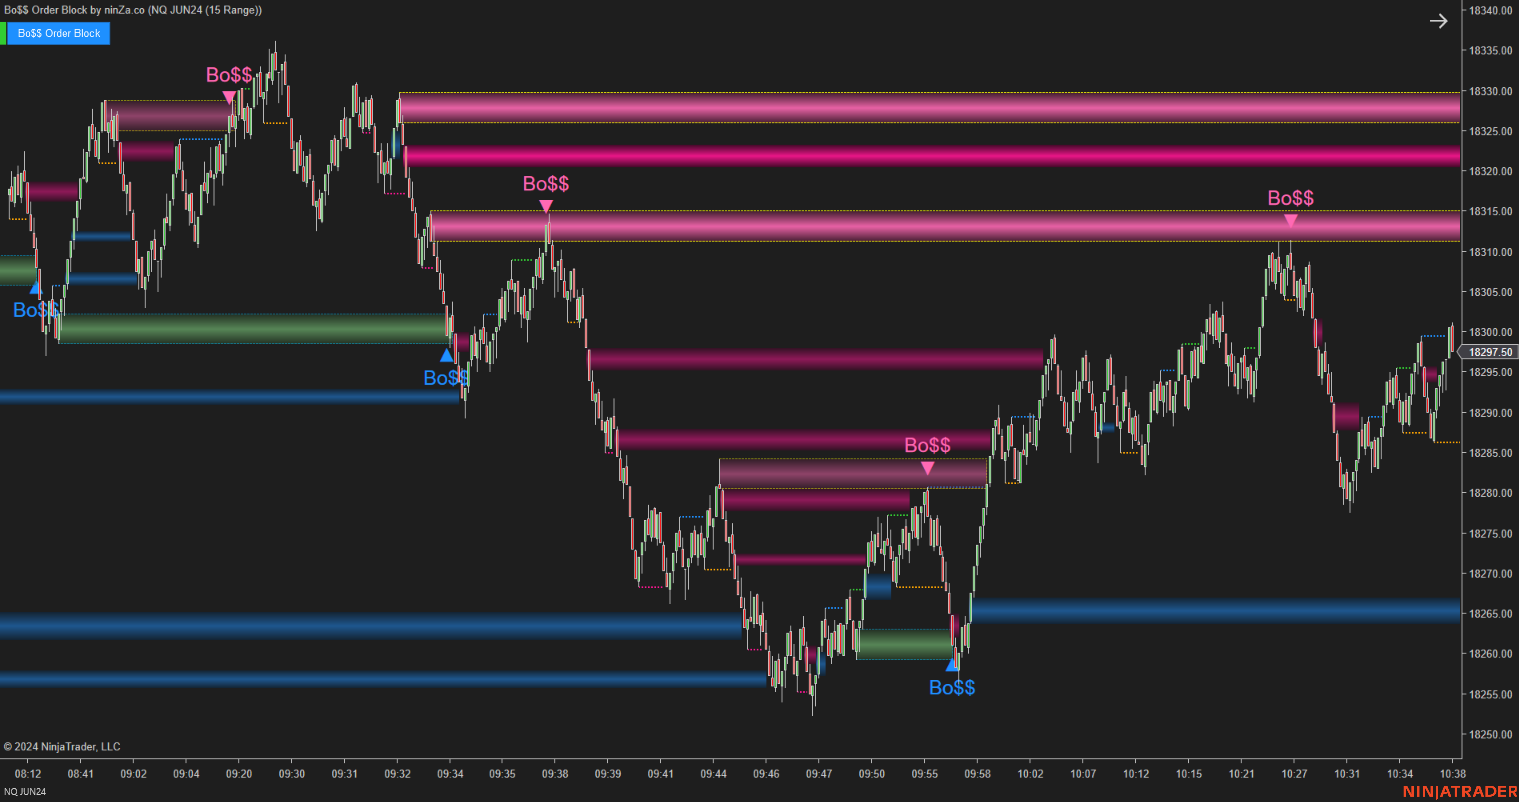This screenshot has height=802, width=1519.
Task: Click the blue Bo$$ arrow at the far left
Action: pyautogui.click(x=35, y=287)
